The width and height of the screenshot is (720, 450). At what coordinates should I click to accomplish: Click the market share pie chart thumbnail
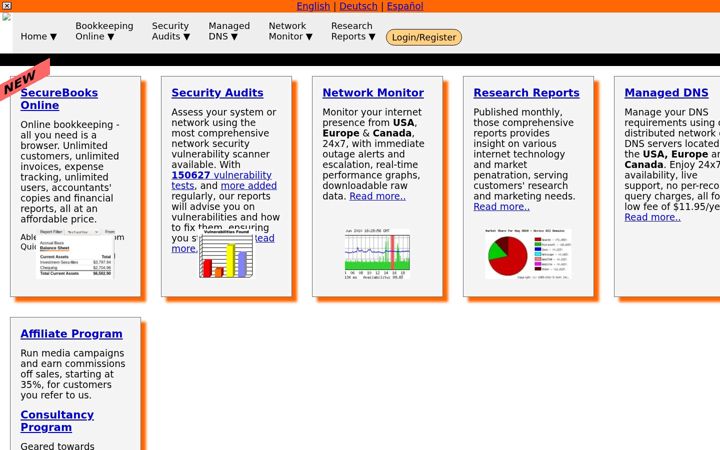528,254
